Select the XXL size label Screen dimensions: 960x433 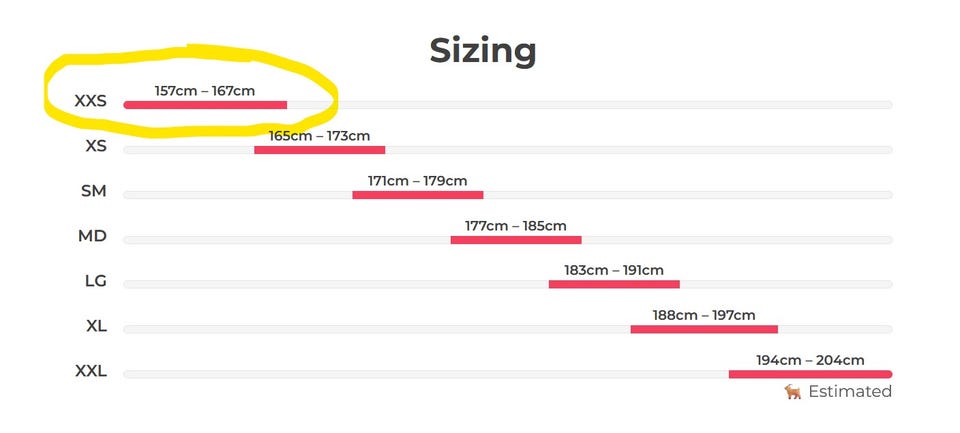91,371
